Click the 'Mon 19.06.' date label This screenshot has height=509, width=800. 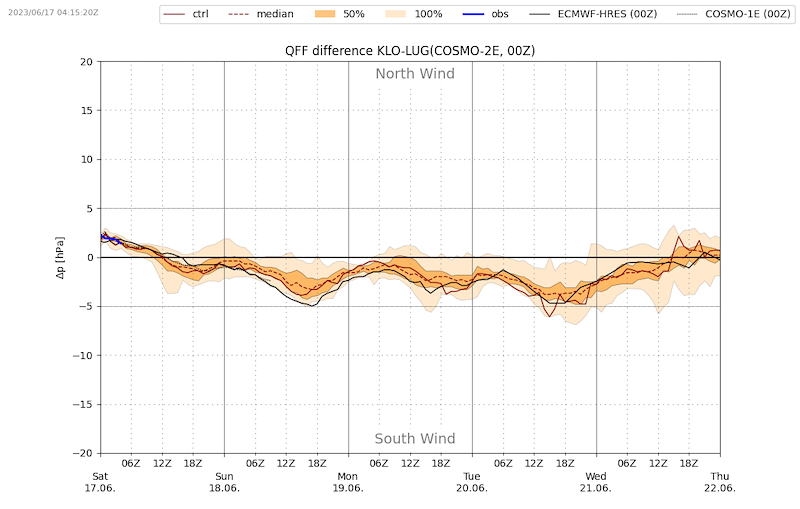[x=348, y=482]
